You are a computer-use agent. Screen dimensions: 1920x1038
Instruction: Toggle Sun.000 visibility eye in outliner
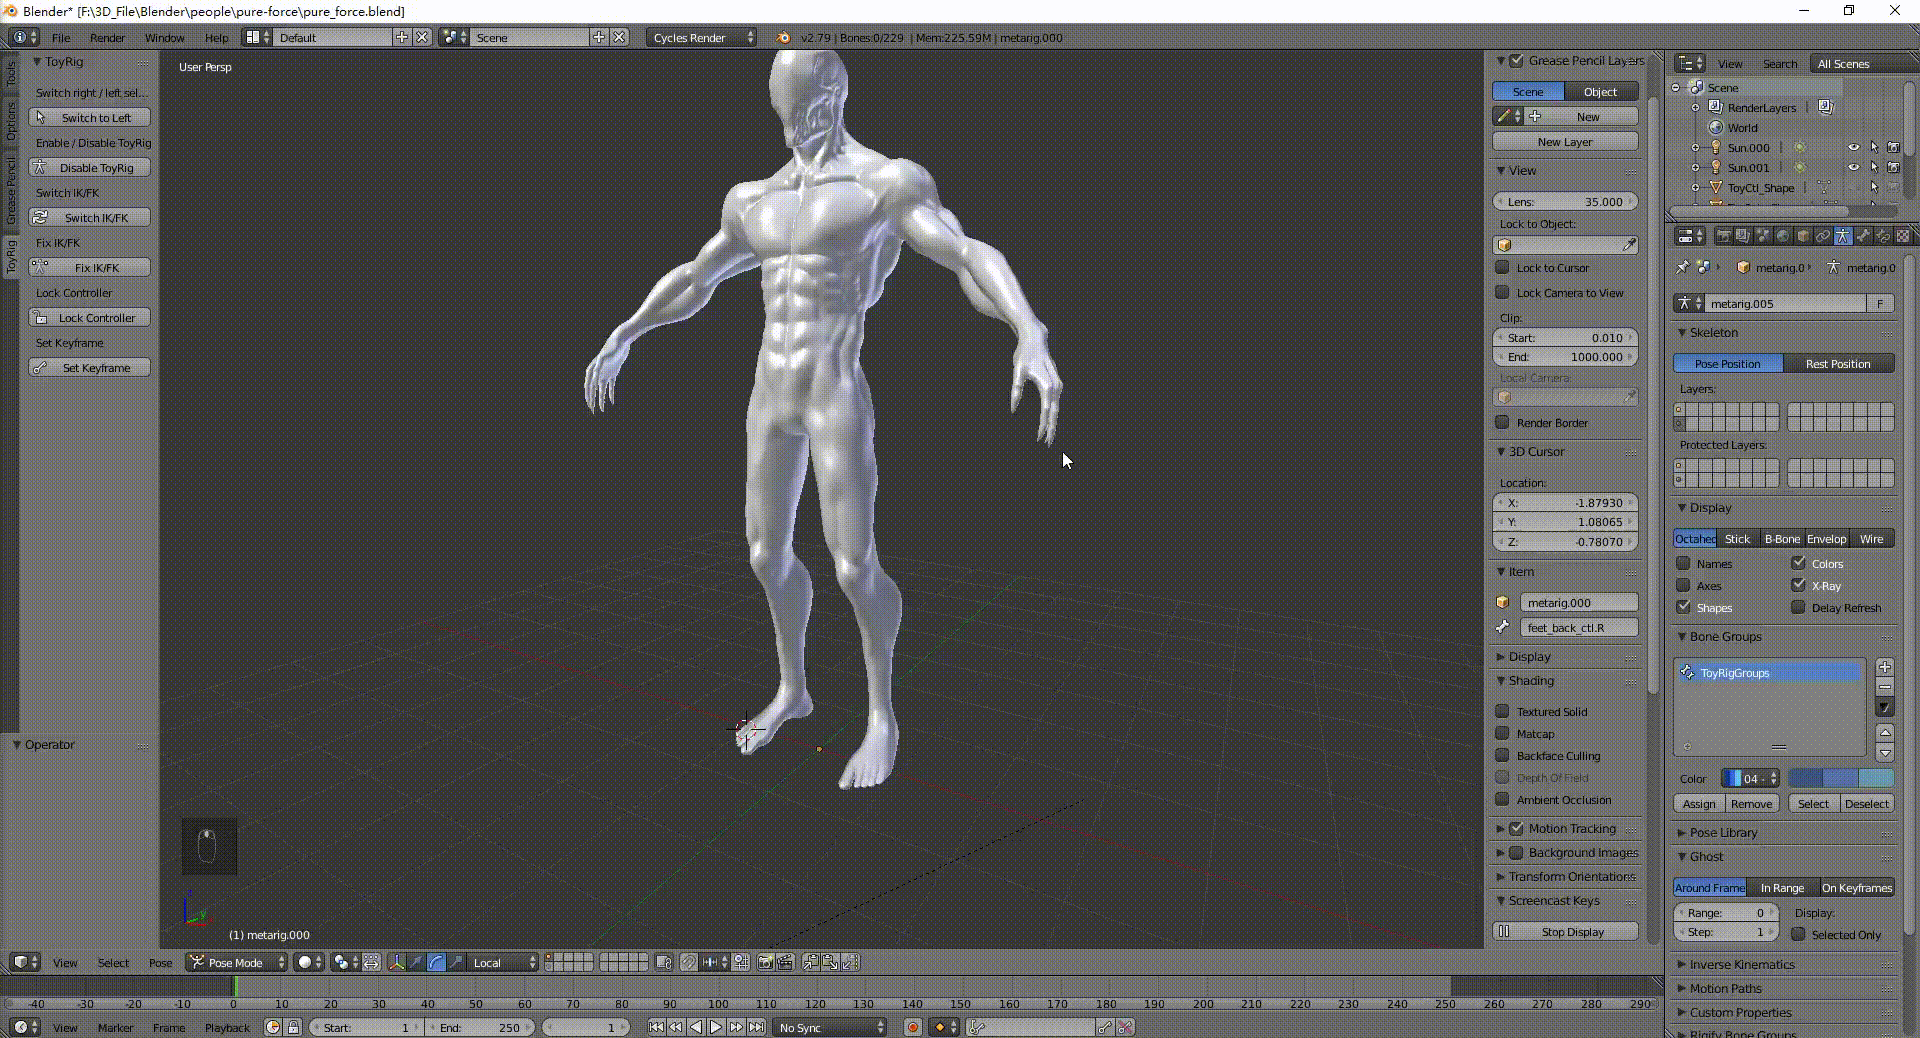pyautogui.click(x=1853, y=148)
